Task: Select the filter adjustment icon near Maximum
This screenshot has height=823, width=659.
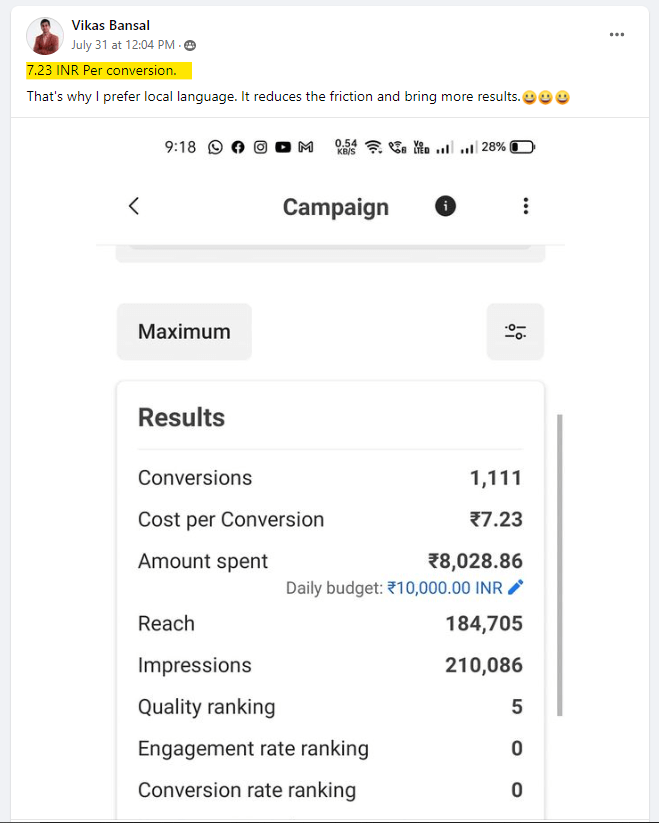Action: (x=514, y=331)
